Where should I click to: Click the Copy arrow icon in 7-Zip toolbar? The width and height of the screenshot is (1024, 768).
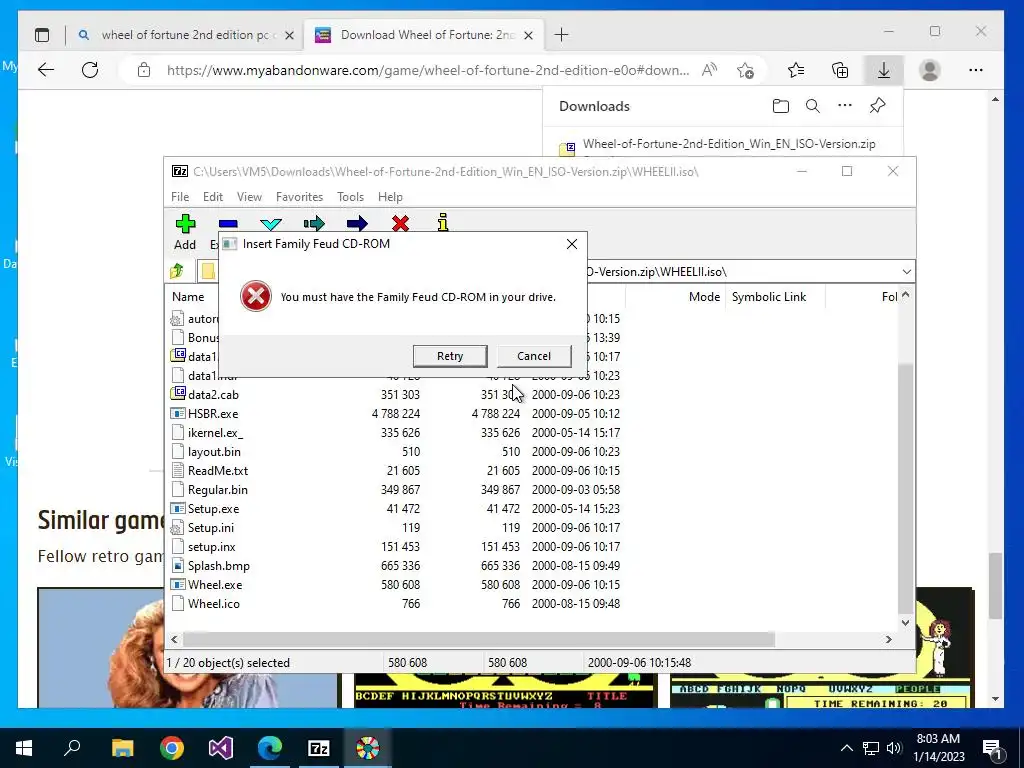pos(314,224)
